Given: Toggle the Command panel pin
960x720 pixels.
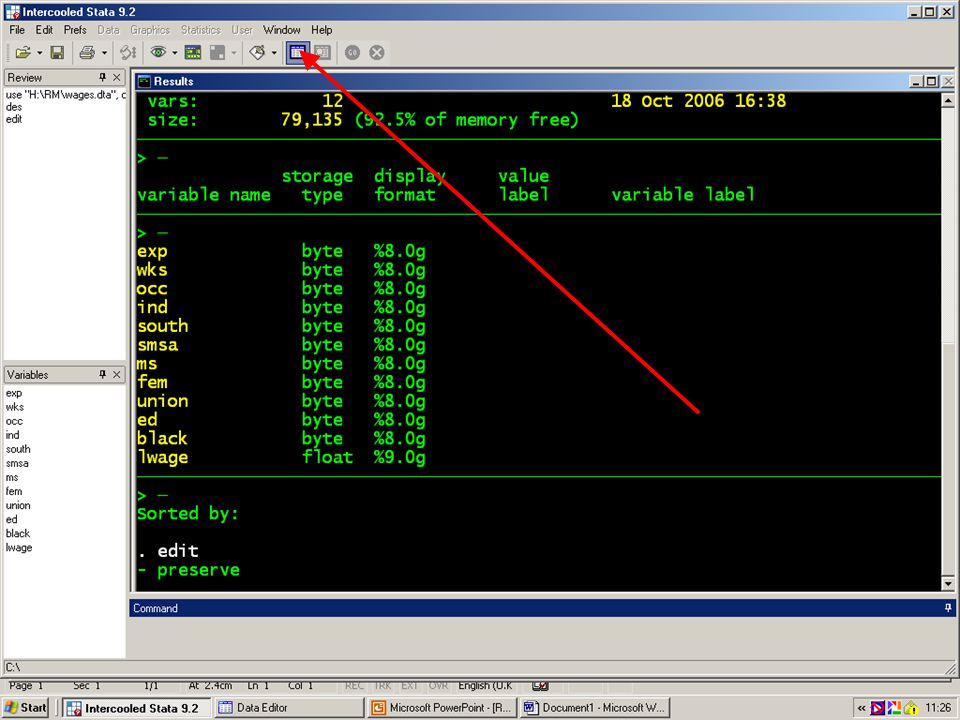Looking at the screenshot, I should click(x=948, y=607).
